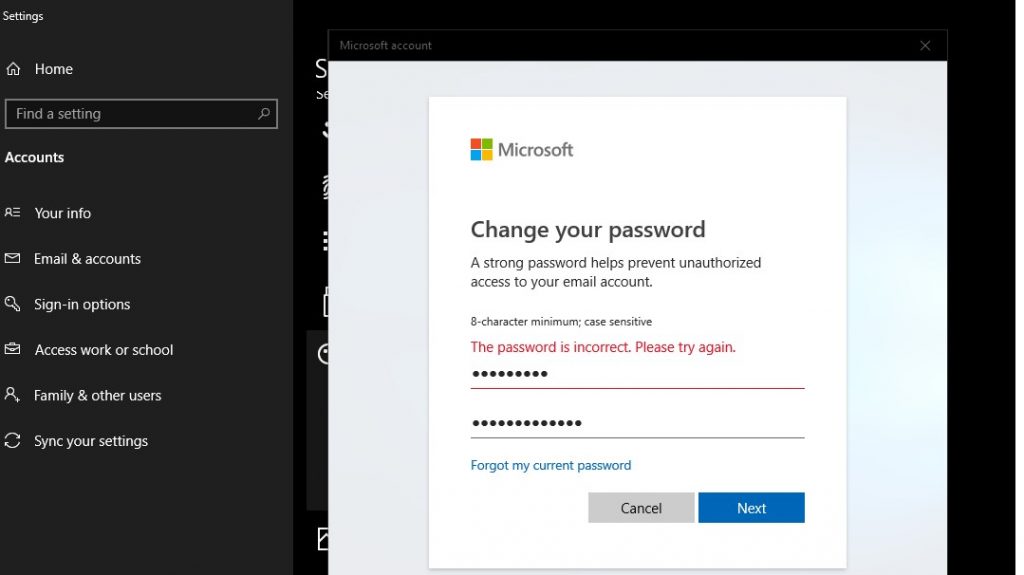Click the Home house icon
Screen dimensions: 1024x575
[x=13, y=69]
